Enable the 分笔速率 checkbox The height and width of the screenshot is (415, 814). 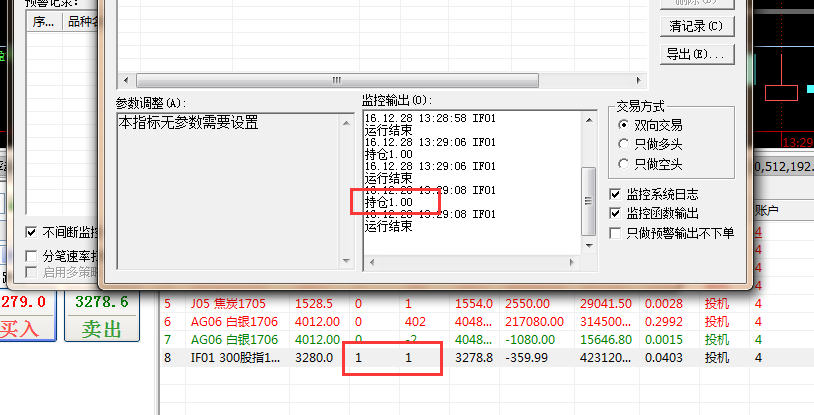pyautogui.click(x=31, y=257)
